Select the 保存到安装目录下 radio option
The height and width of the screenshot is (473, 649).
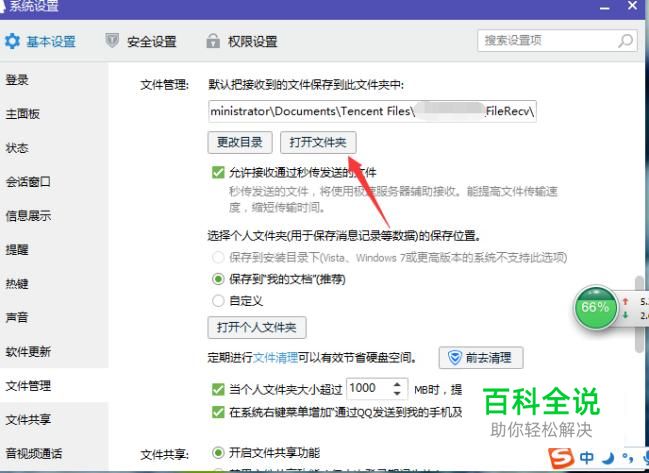[x=218, y=257]
